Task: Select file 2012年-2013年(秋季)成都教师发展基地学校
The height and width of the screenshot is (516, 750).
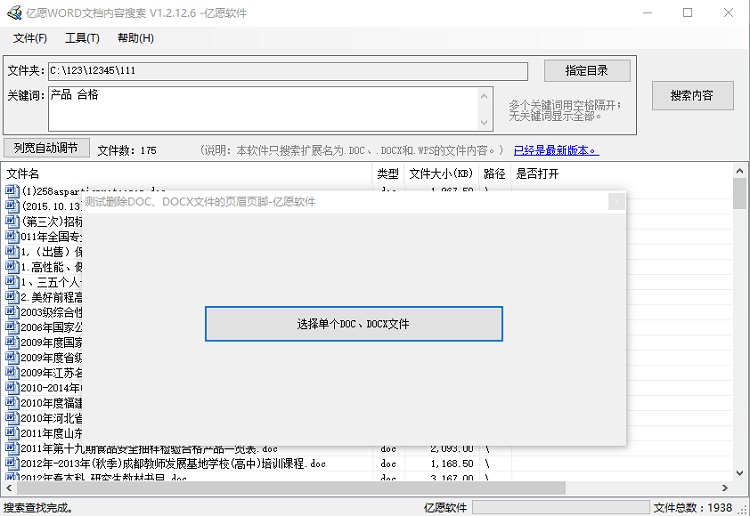Action: click(173, 463)
